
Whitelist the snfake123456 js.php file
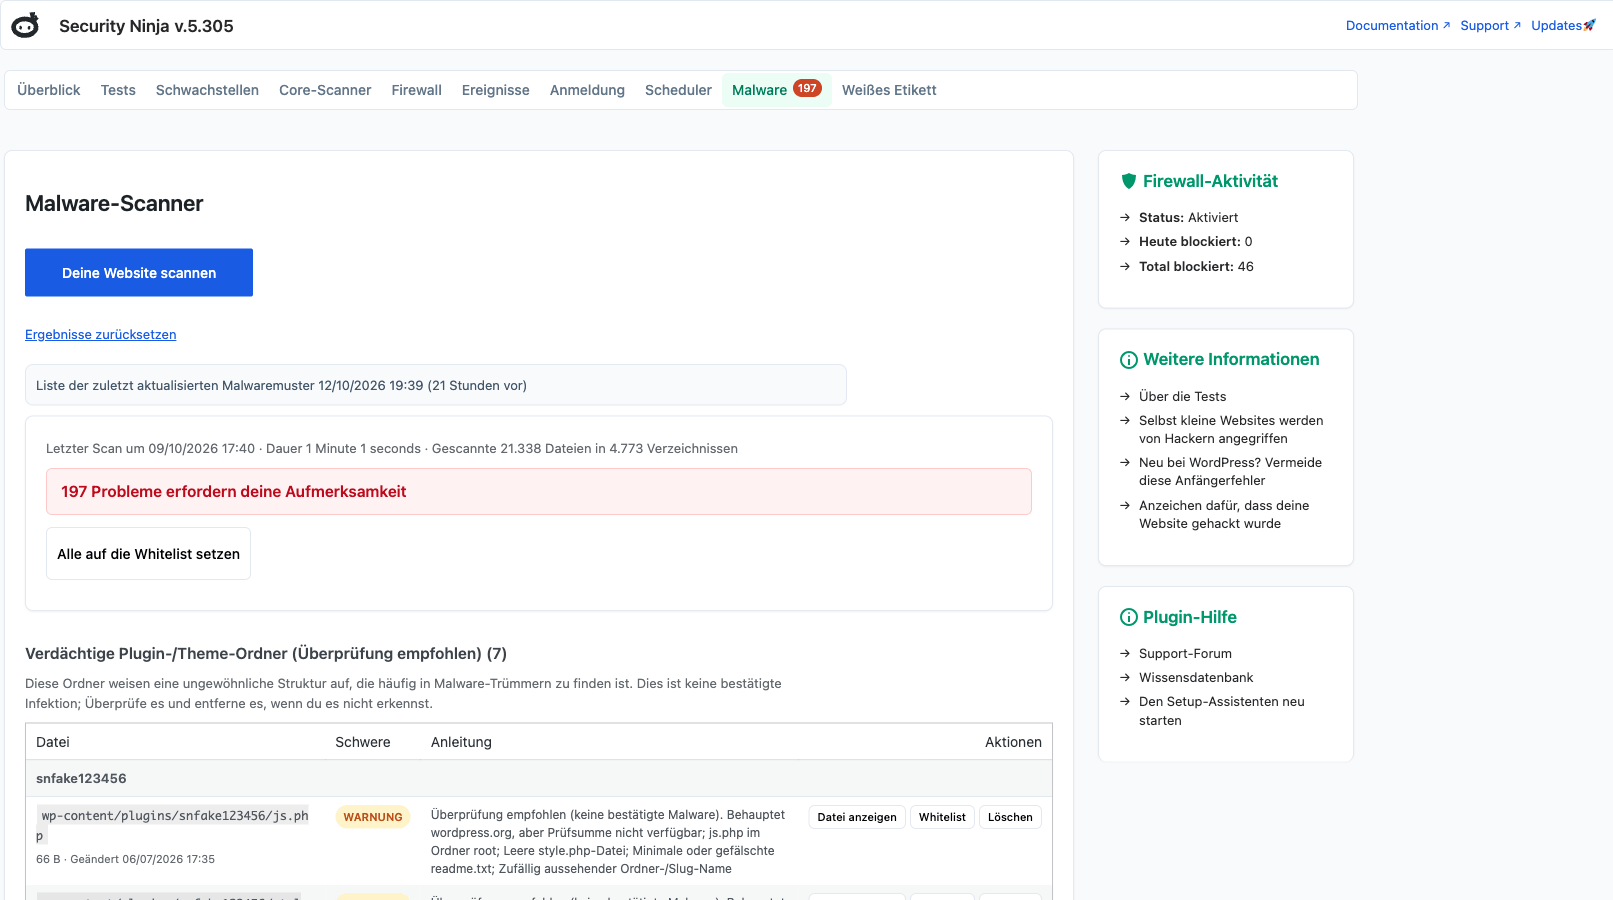coord(942,817)
